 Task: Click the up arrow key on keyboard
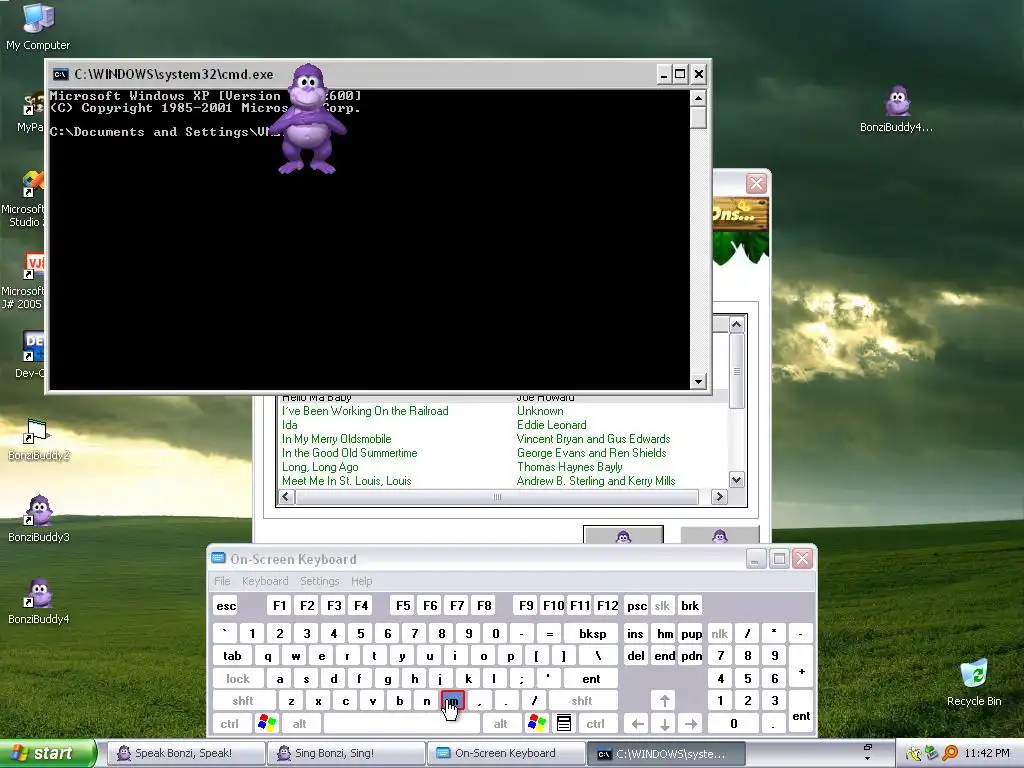pyautogui.click(x=664, y=701)
